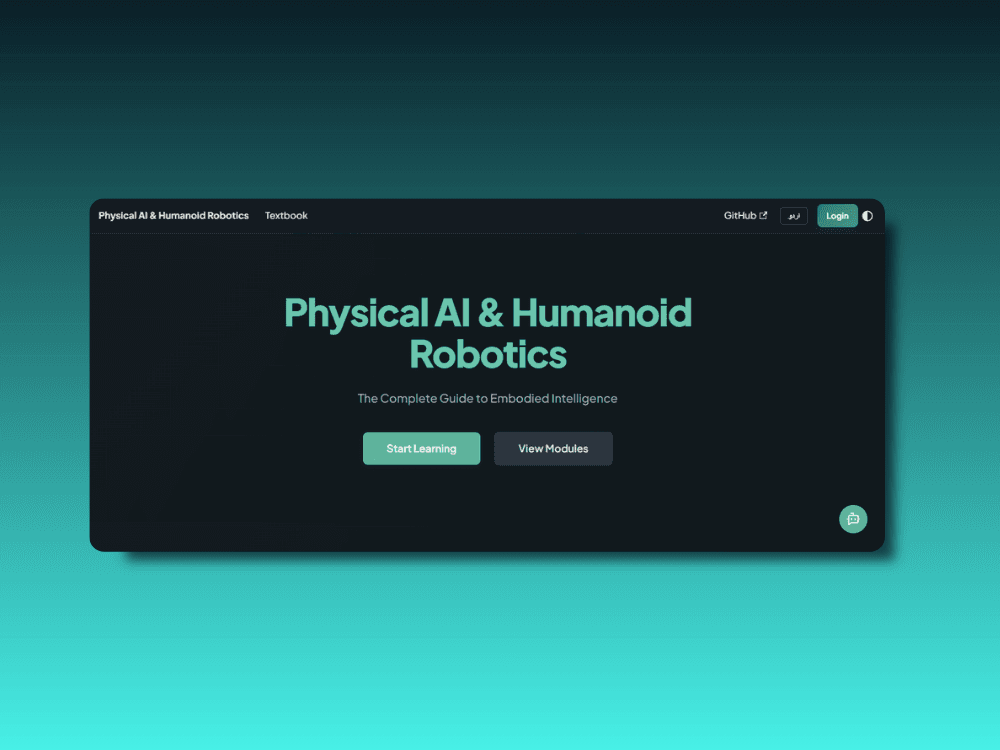Open the chatbot assistant floating icon

coord(853,519)
